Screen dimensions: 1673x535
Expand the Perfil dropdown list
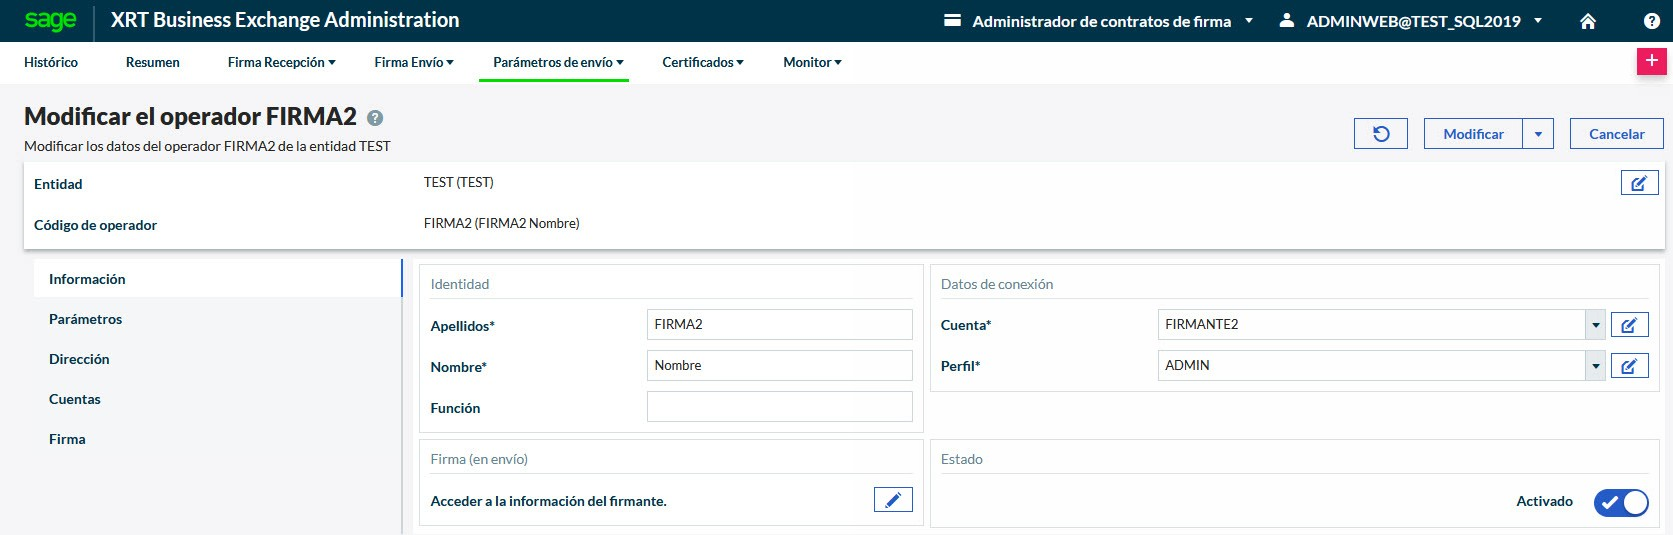[x=1595, y=366]
